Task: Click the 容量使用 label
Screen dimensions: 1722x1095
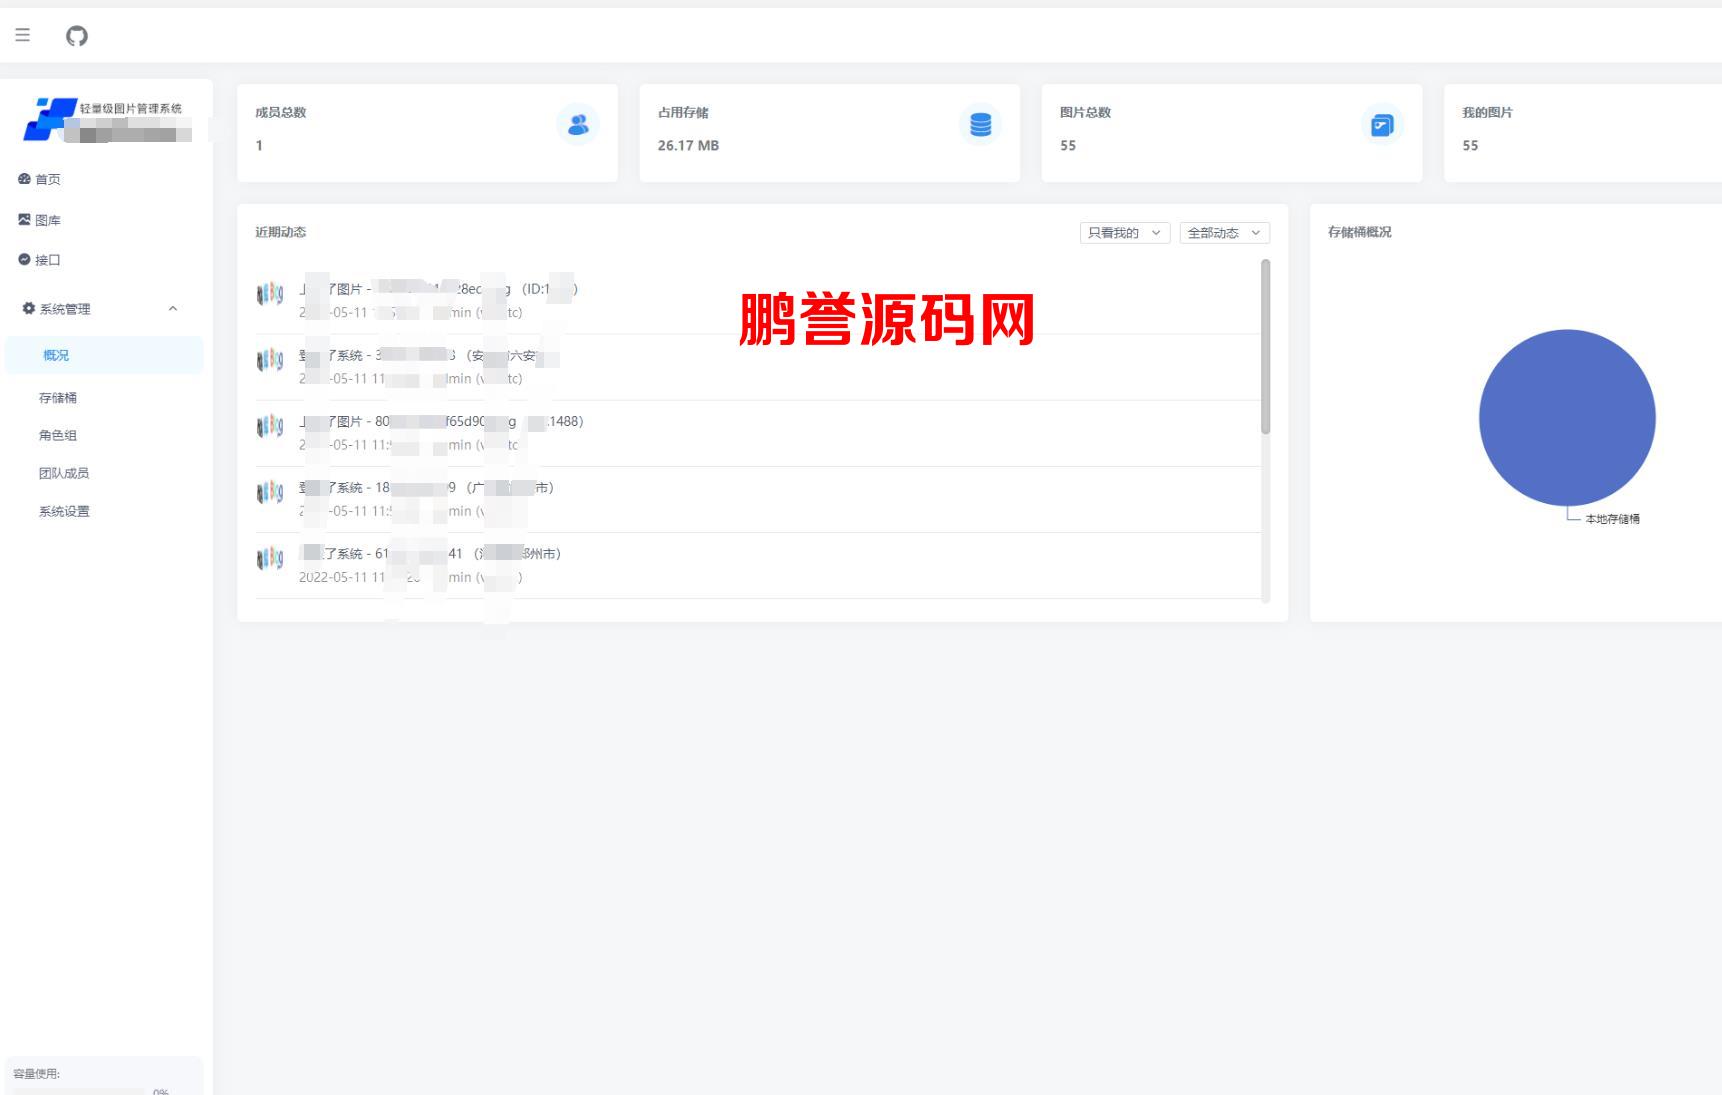Action: coord(36,1074)
